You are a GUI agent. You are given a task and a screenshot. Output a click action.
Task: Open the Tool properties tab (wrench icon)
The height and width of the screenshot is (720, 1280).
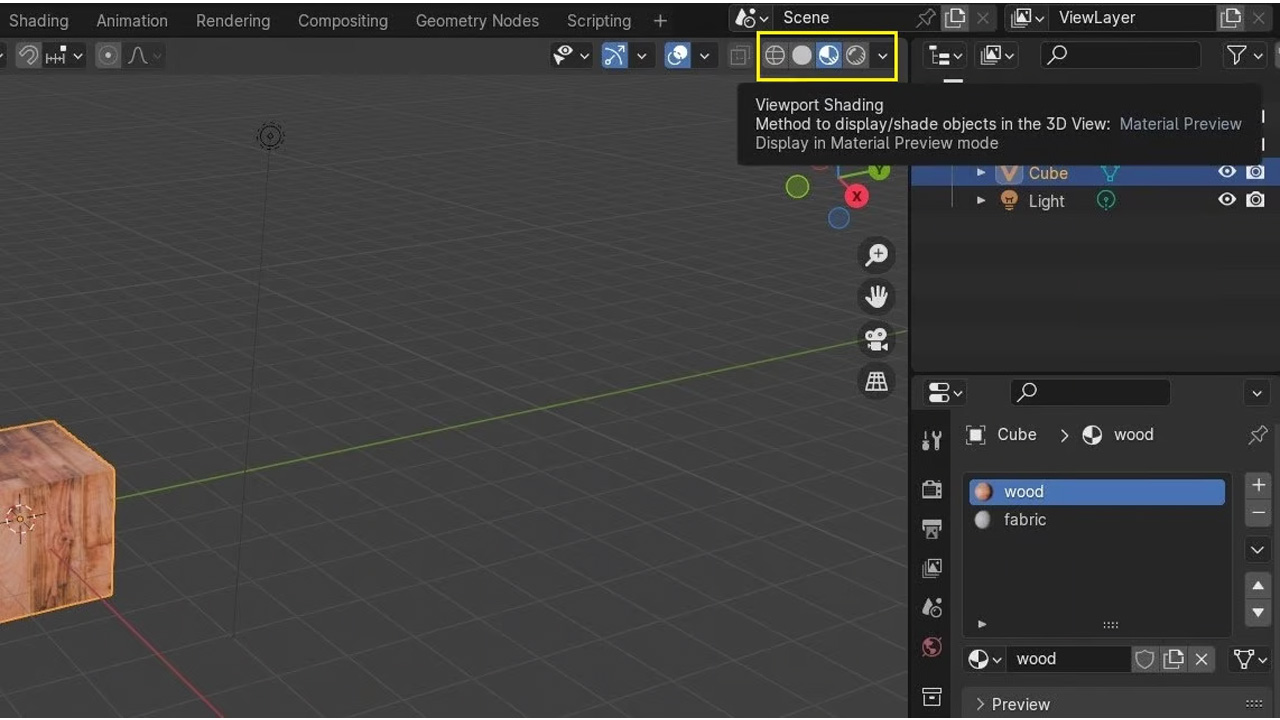point(932,440)
